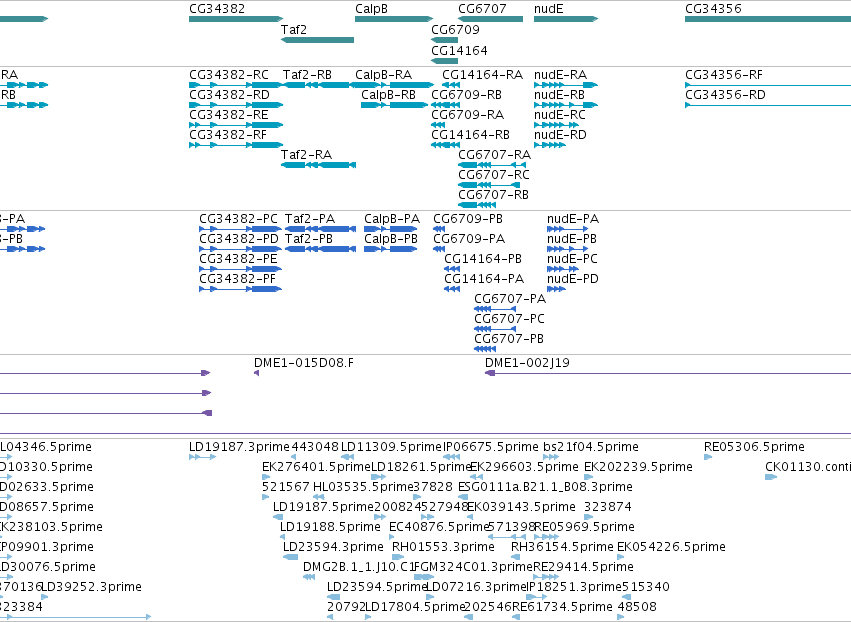The image size is (851, 622).
Task: Click the DME1-015D08.F clone label
Action: [x=303, y=363]
